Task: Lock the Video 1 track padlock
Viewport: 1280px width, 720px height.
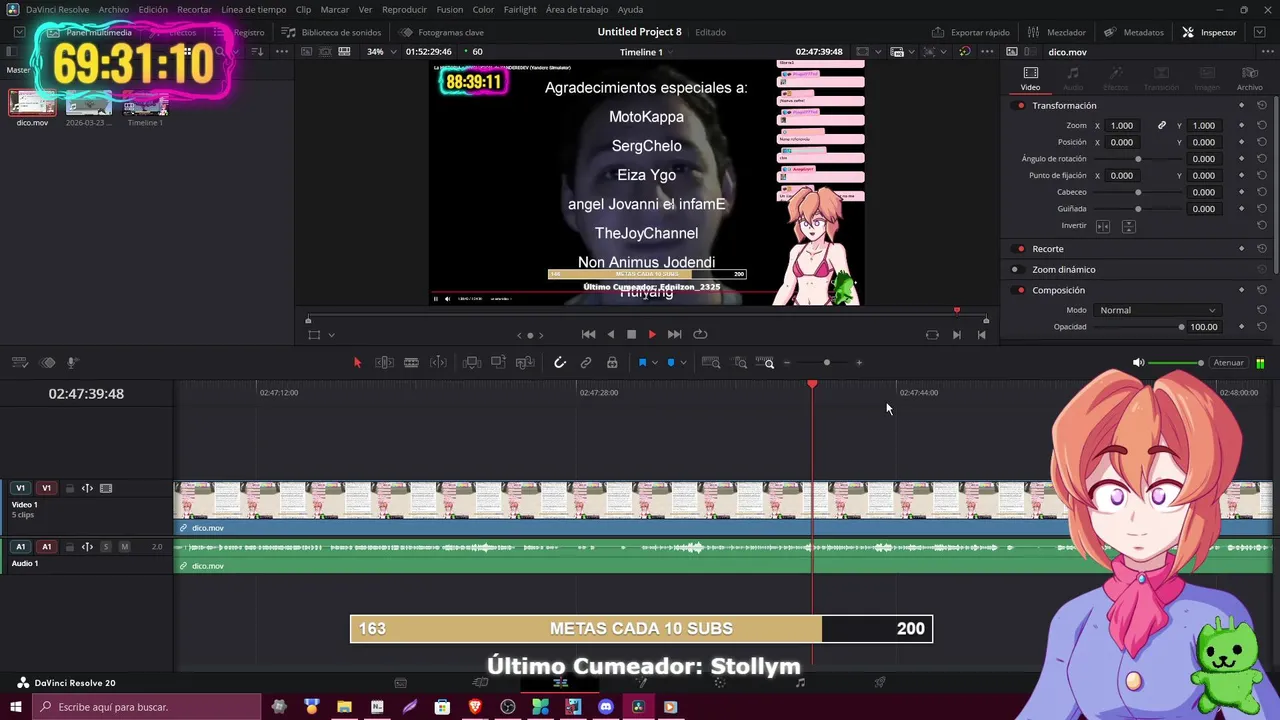Action: coord(69,488)
